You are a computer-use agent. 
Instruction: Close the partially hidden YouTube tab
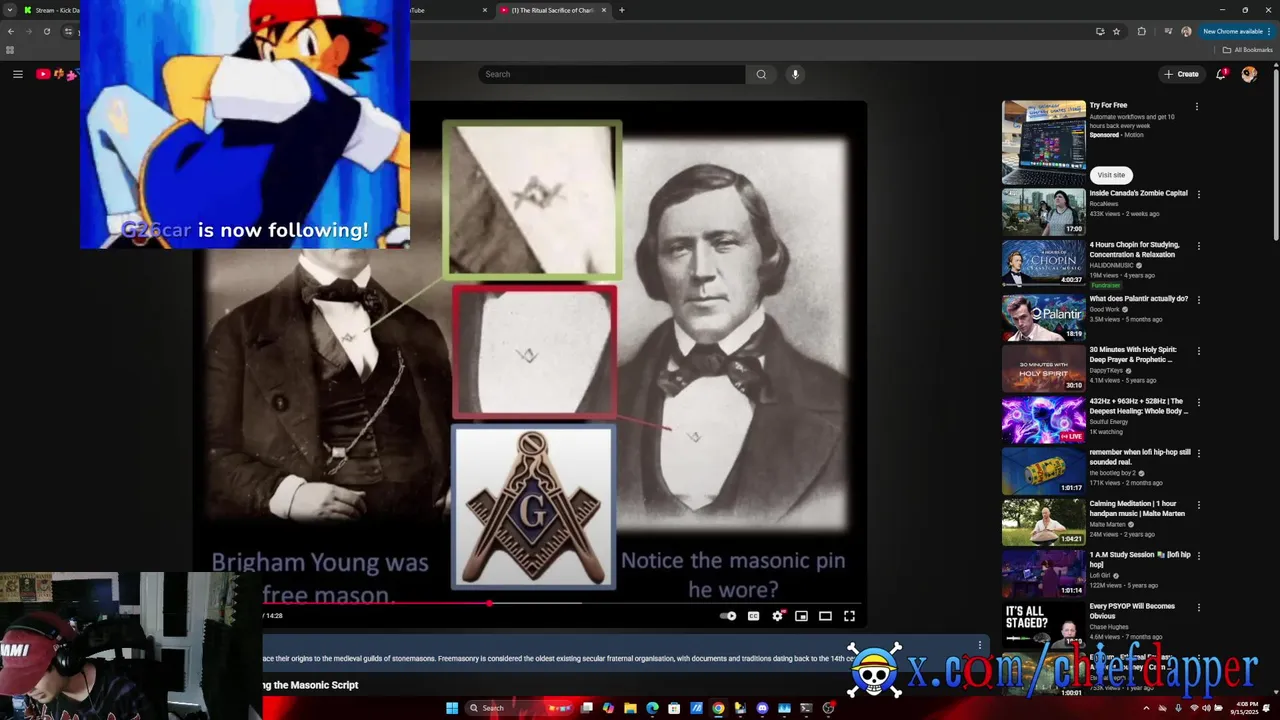point(485,10)
